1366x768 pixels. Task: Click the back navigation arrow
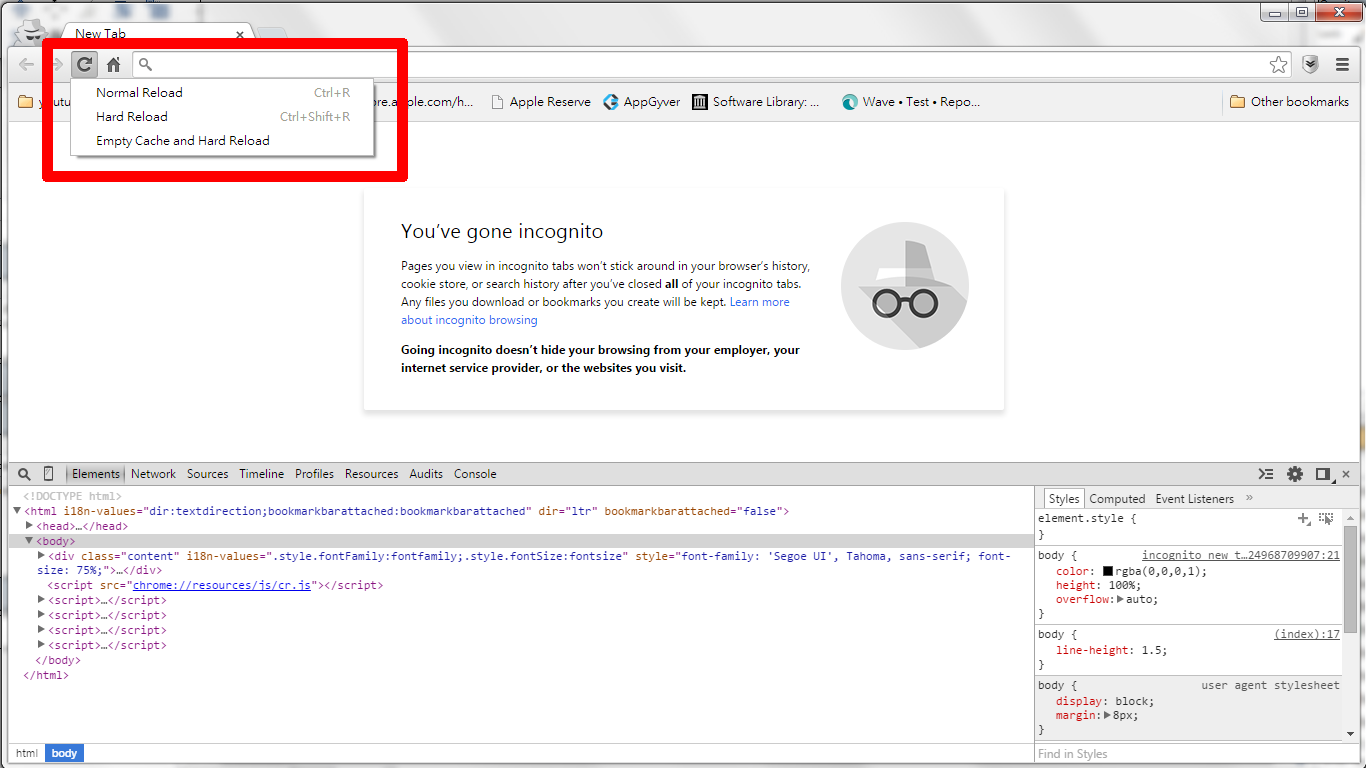(27, 65)
